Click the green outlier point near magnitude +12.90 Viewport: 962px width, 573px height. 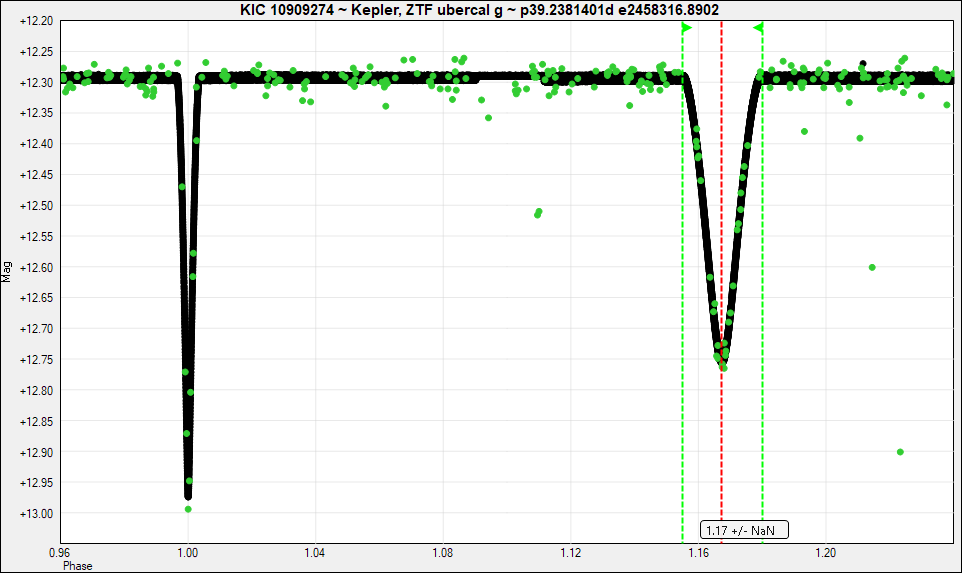point(900,452)
